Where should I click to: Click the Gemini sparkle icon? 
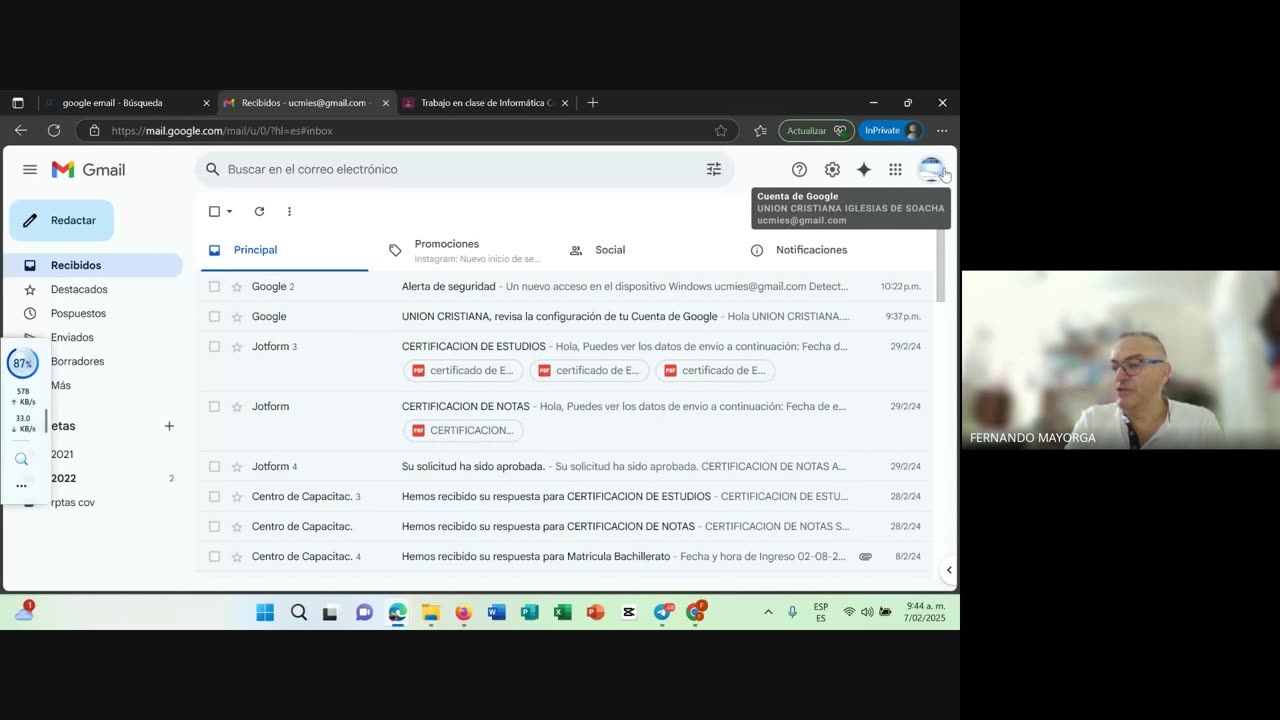pyautogui.click(x=864, y=170)
